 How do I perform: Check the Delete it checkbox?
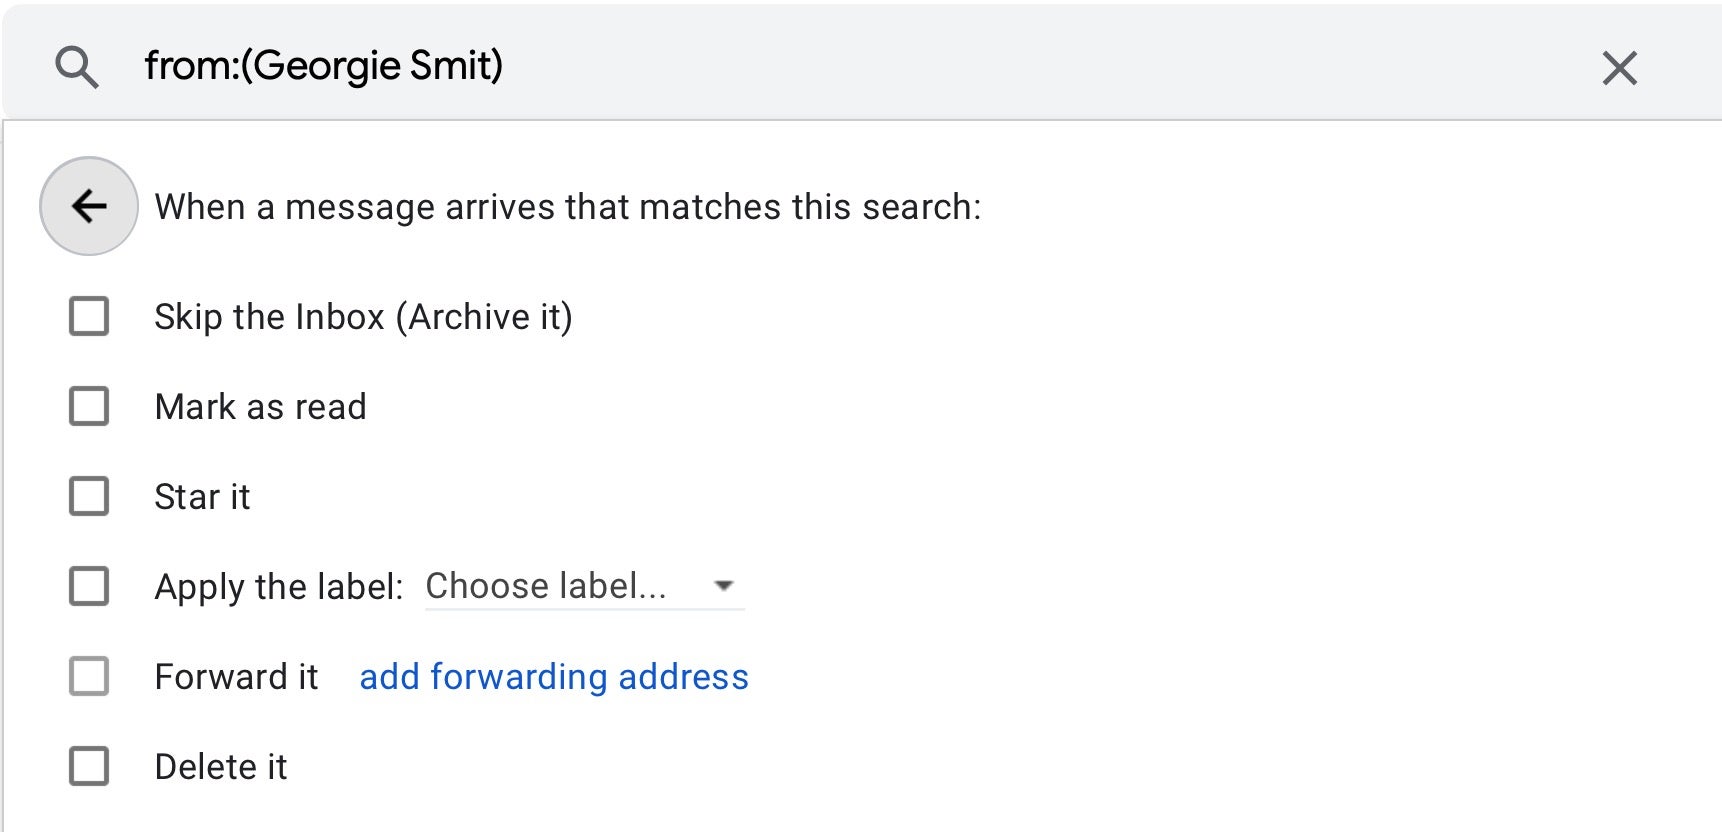[89, 767]
